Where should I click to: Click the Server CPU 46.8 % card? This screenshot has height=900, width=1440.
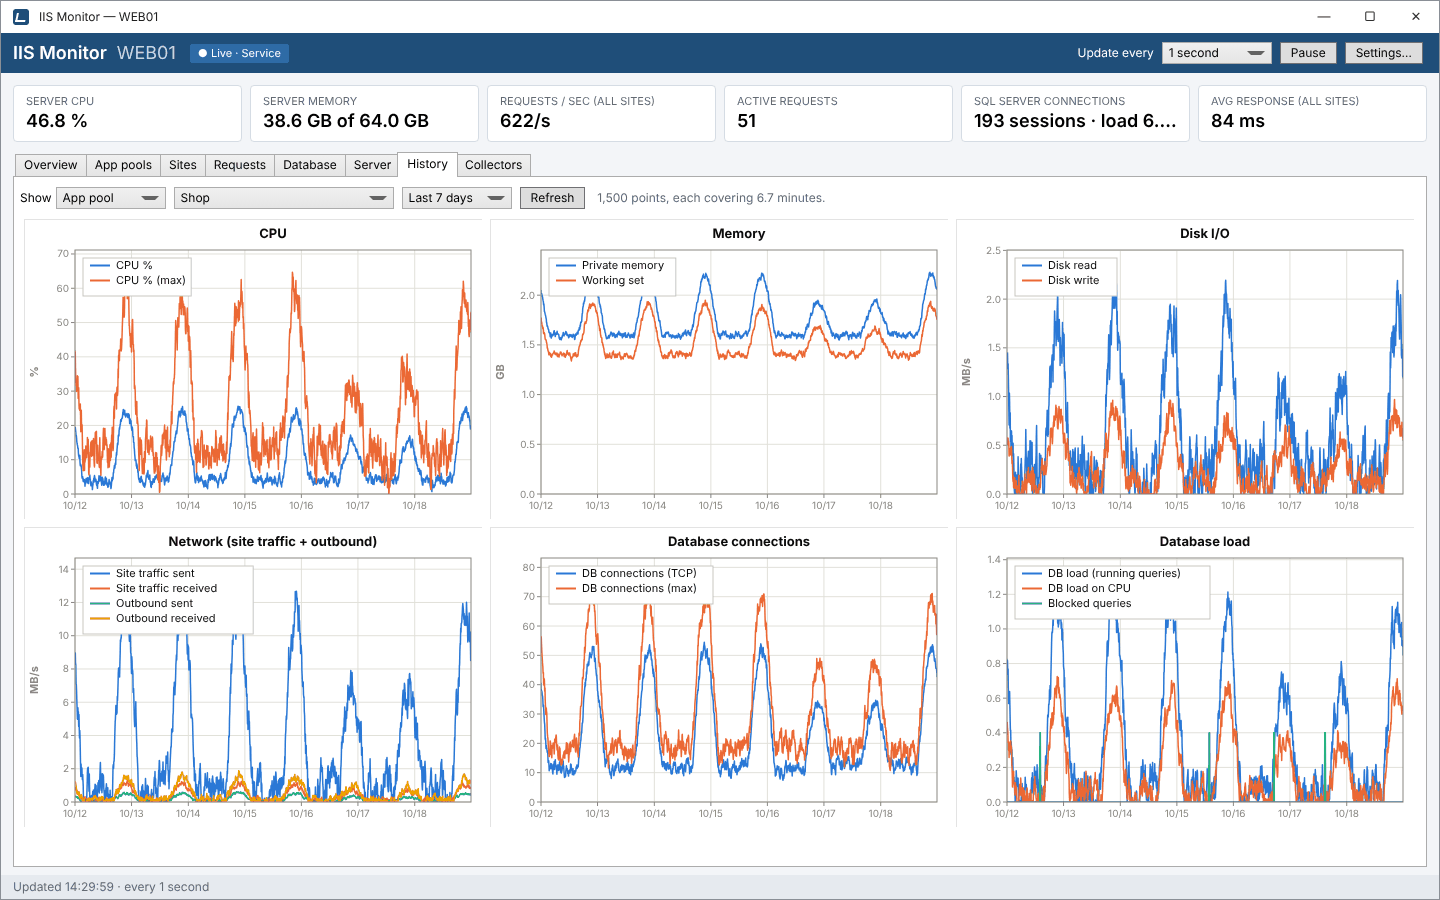127,113
